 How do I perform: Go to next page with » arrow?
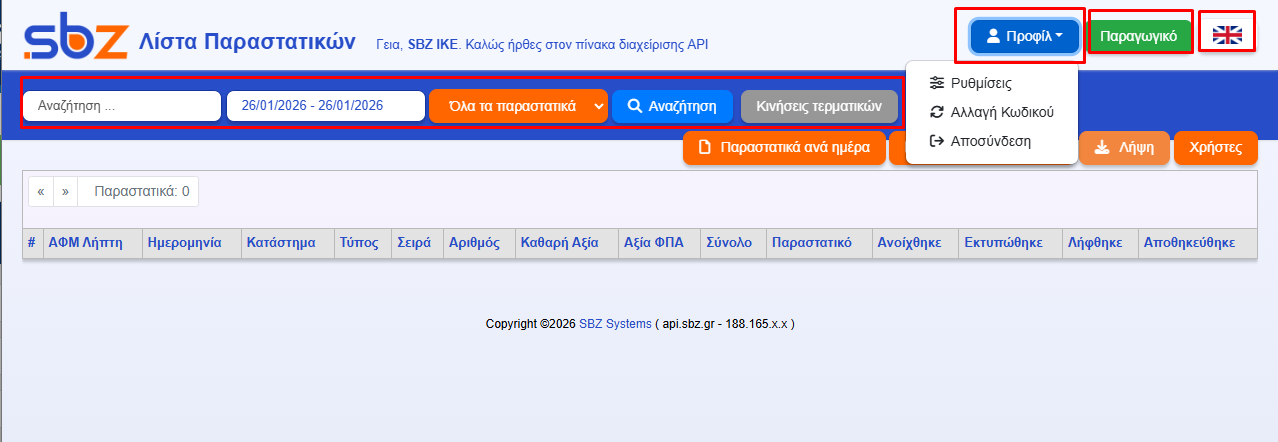[65, 191]
